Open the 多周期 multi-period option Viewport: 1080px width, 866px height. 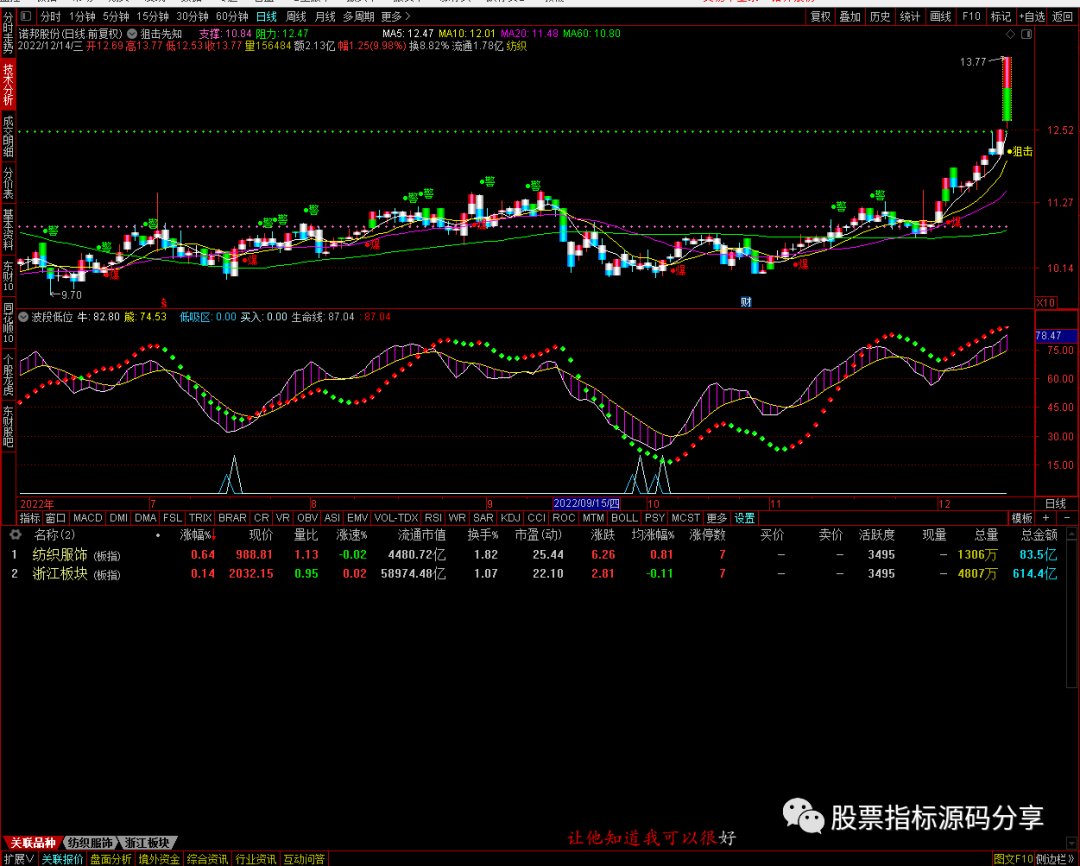(x=359, y=16)
